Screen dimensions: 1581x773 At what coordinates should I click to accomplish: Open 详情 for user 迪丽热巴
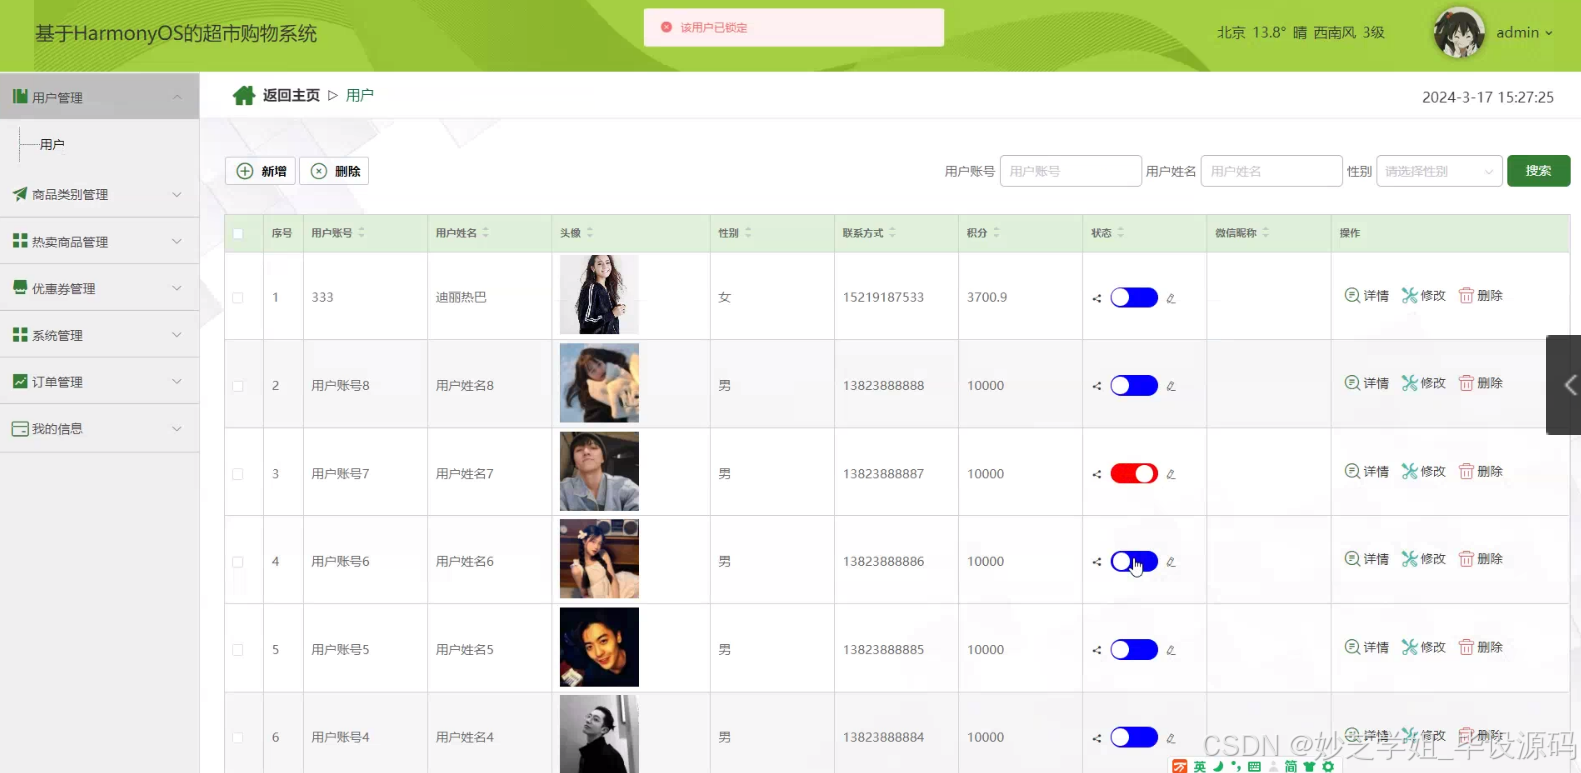[1367, 295]
